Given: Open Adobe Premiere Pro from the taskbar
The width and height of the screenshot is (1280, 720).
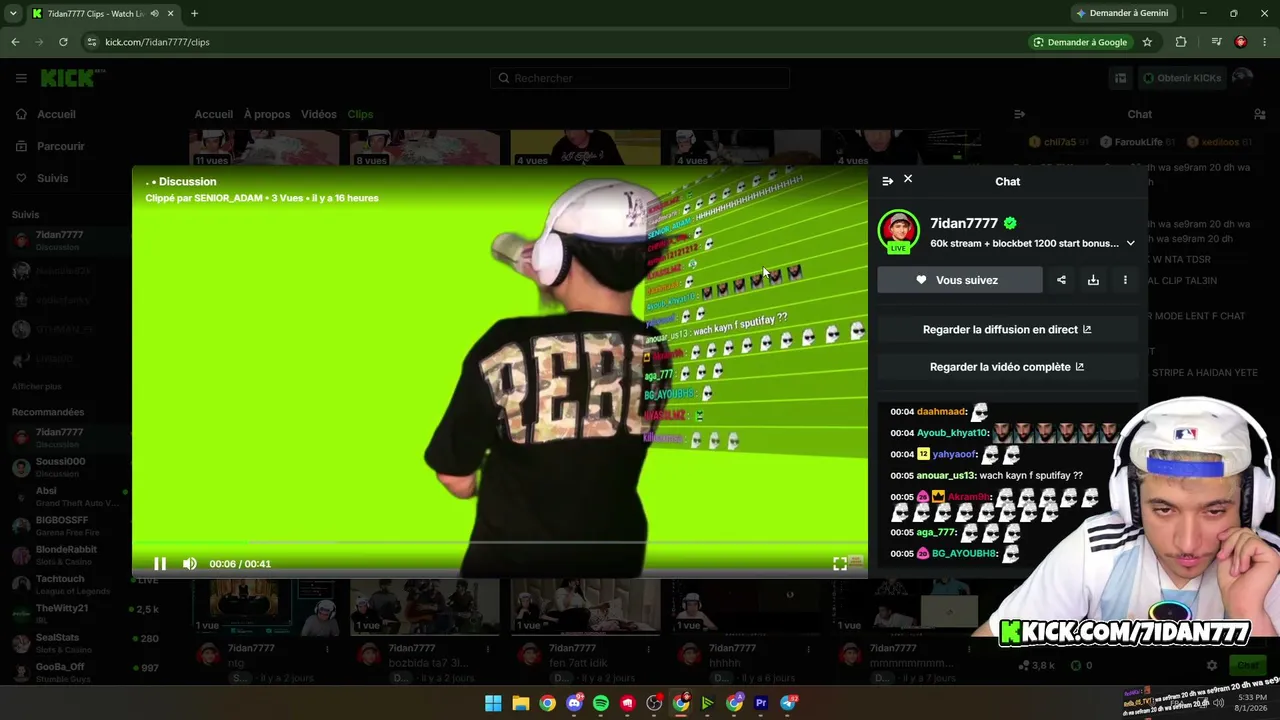Looking at the screenshot, I should click(761, 703).
